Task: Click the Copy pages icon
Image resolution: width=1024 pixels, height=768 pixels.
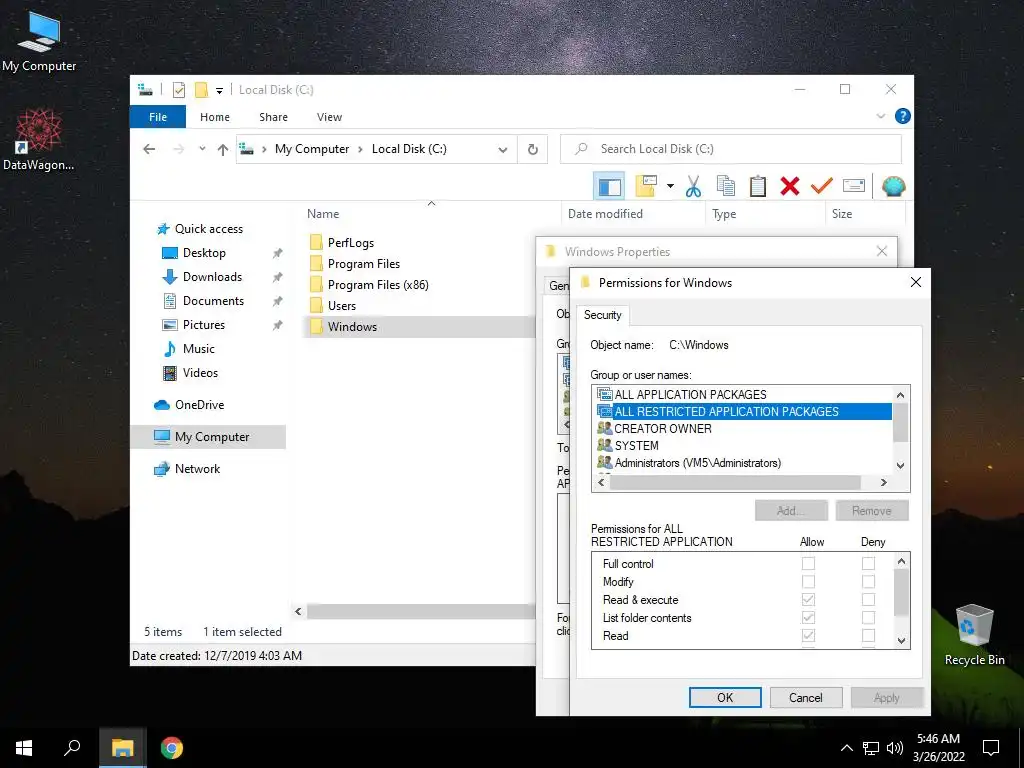Action: (x=726, y=187)
